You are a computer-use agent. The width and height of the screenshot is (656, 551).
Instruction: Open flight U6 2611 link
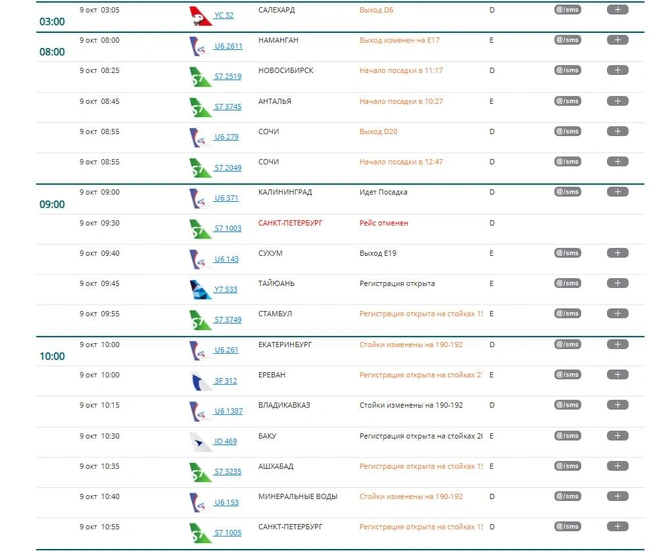[x=228, y=46]
